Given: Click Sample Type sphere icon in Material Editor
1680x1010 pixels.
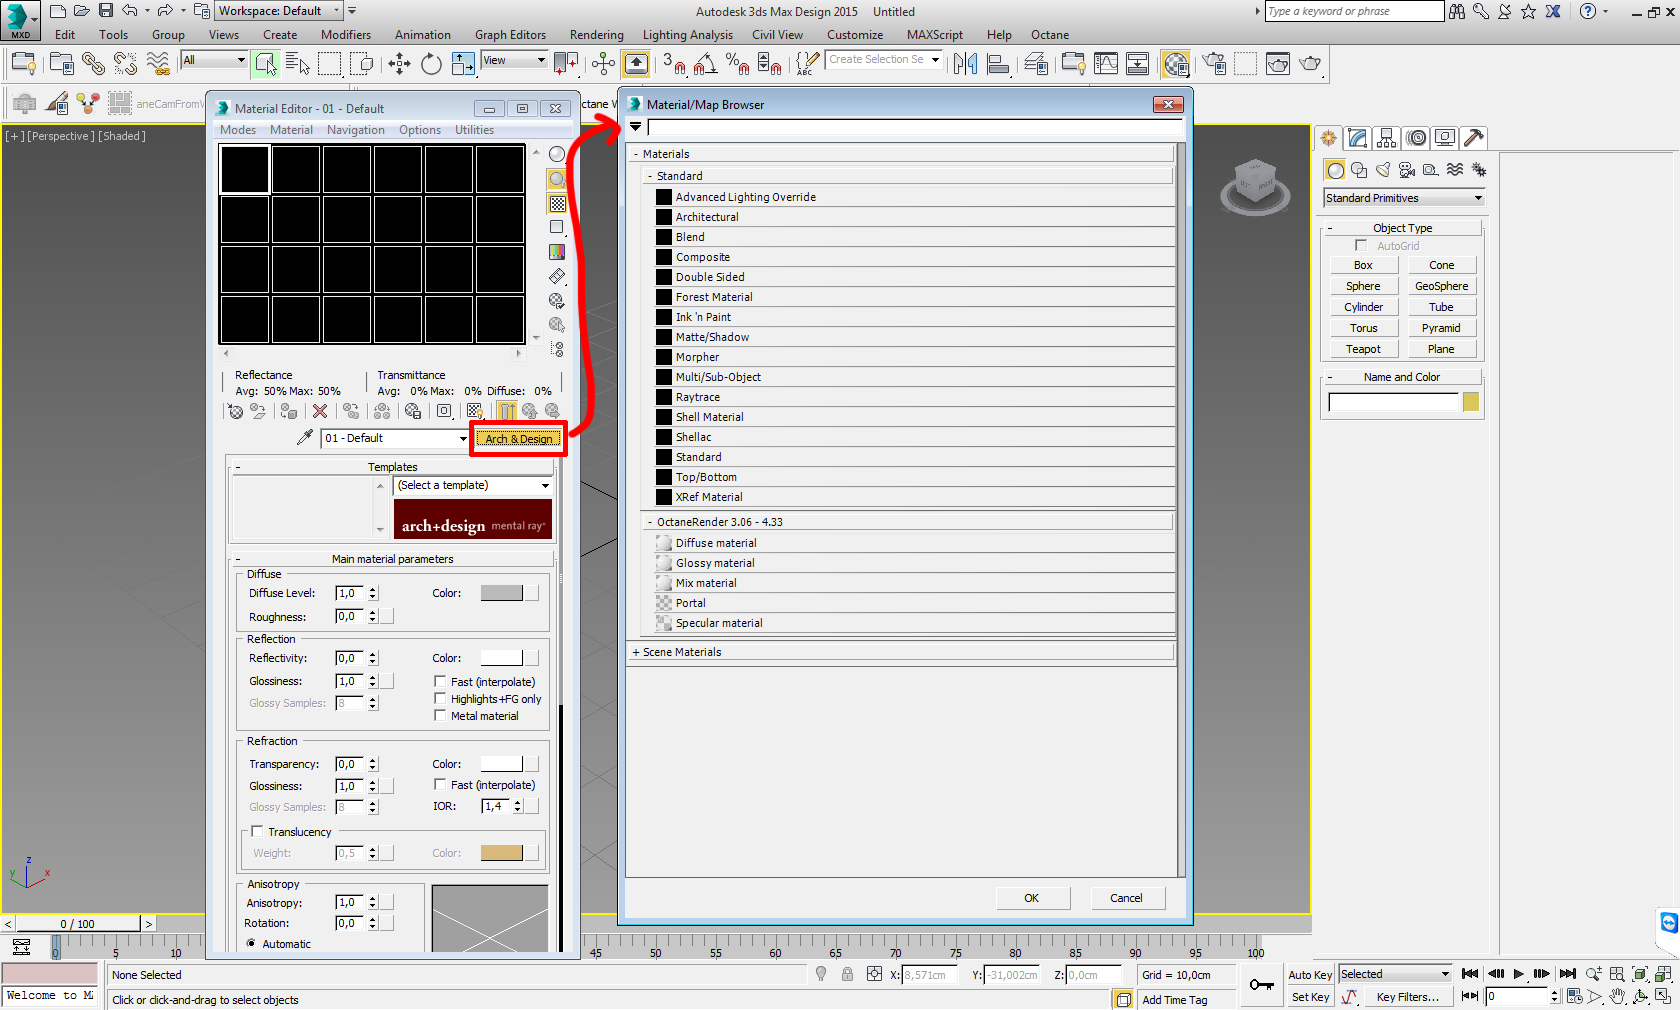Looking at the screenshot, I should coord(557,154).
